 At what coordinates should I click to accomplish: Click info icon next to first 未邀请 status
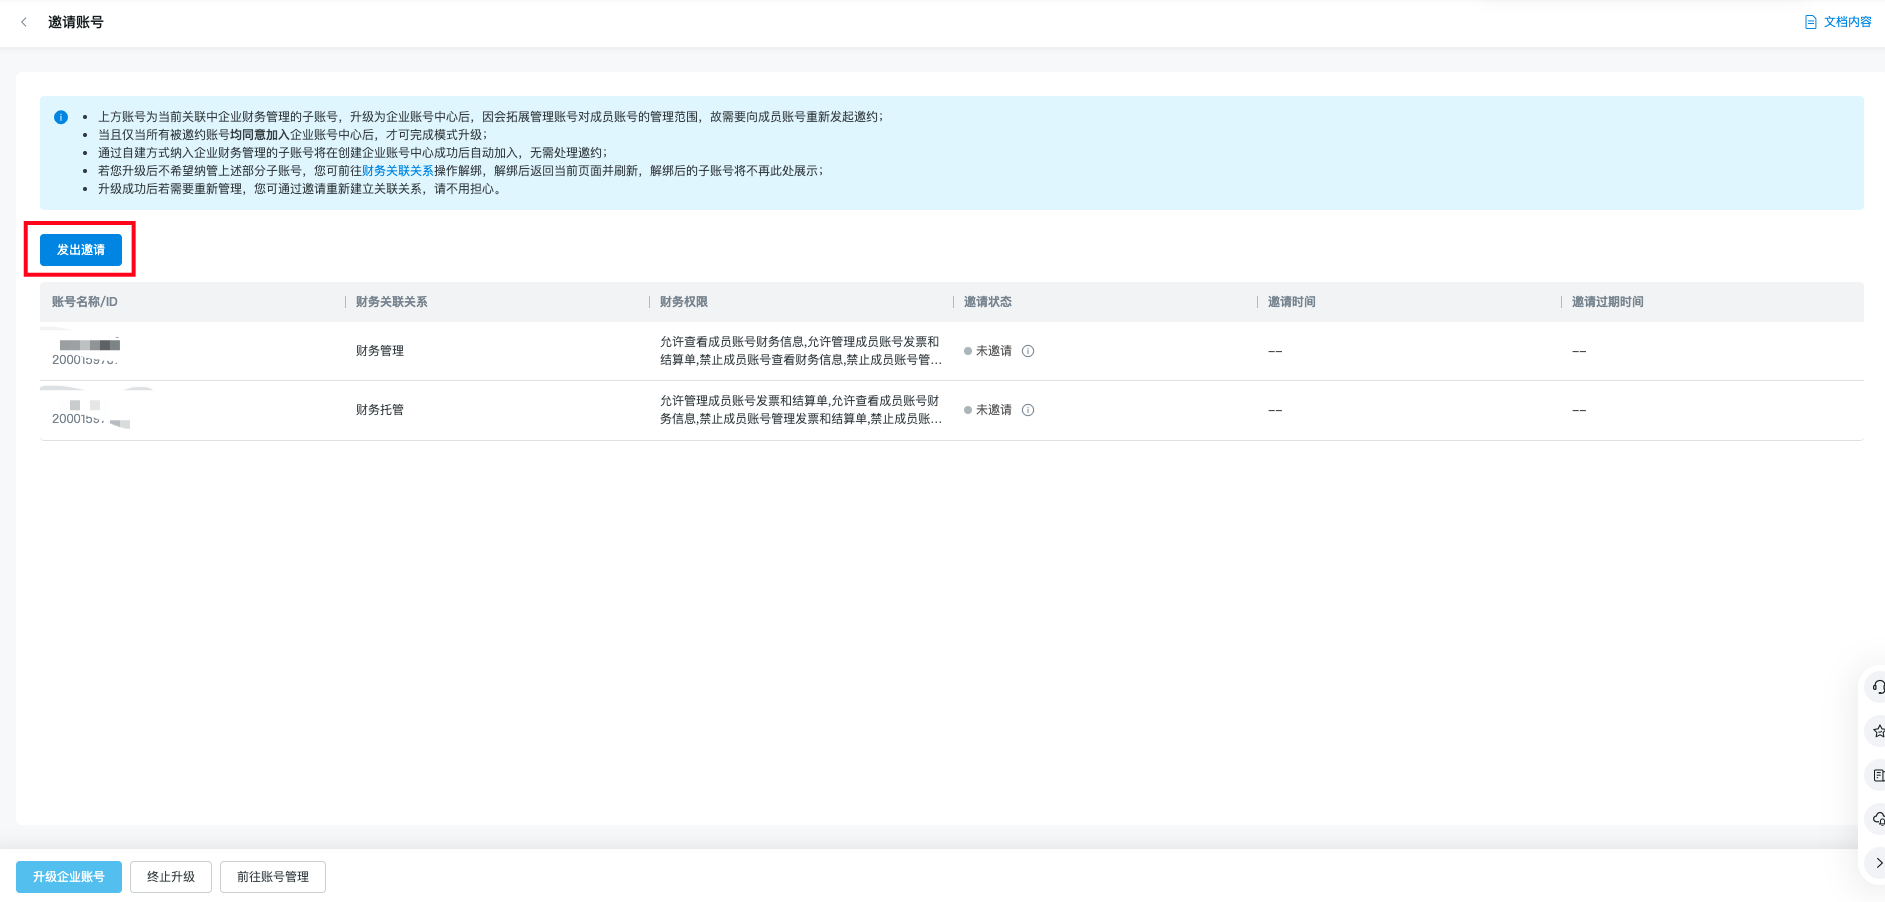tap(1028, 351)
